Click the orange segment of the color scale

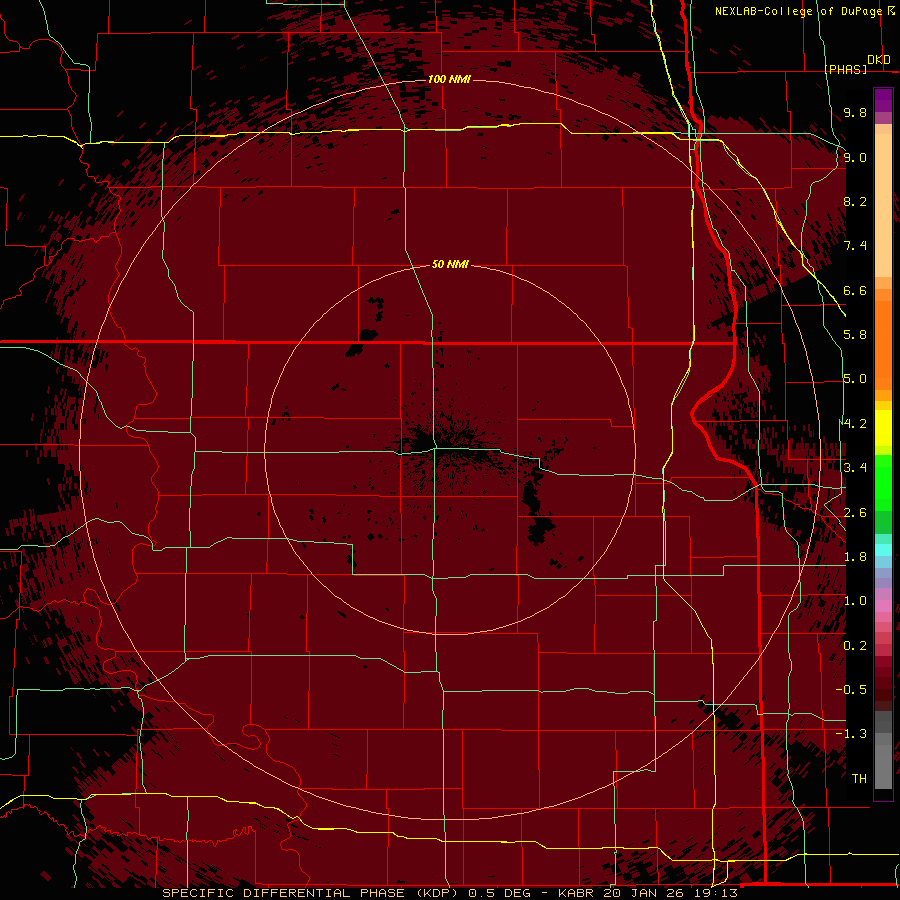pos(883,346)
